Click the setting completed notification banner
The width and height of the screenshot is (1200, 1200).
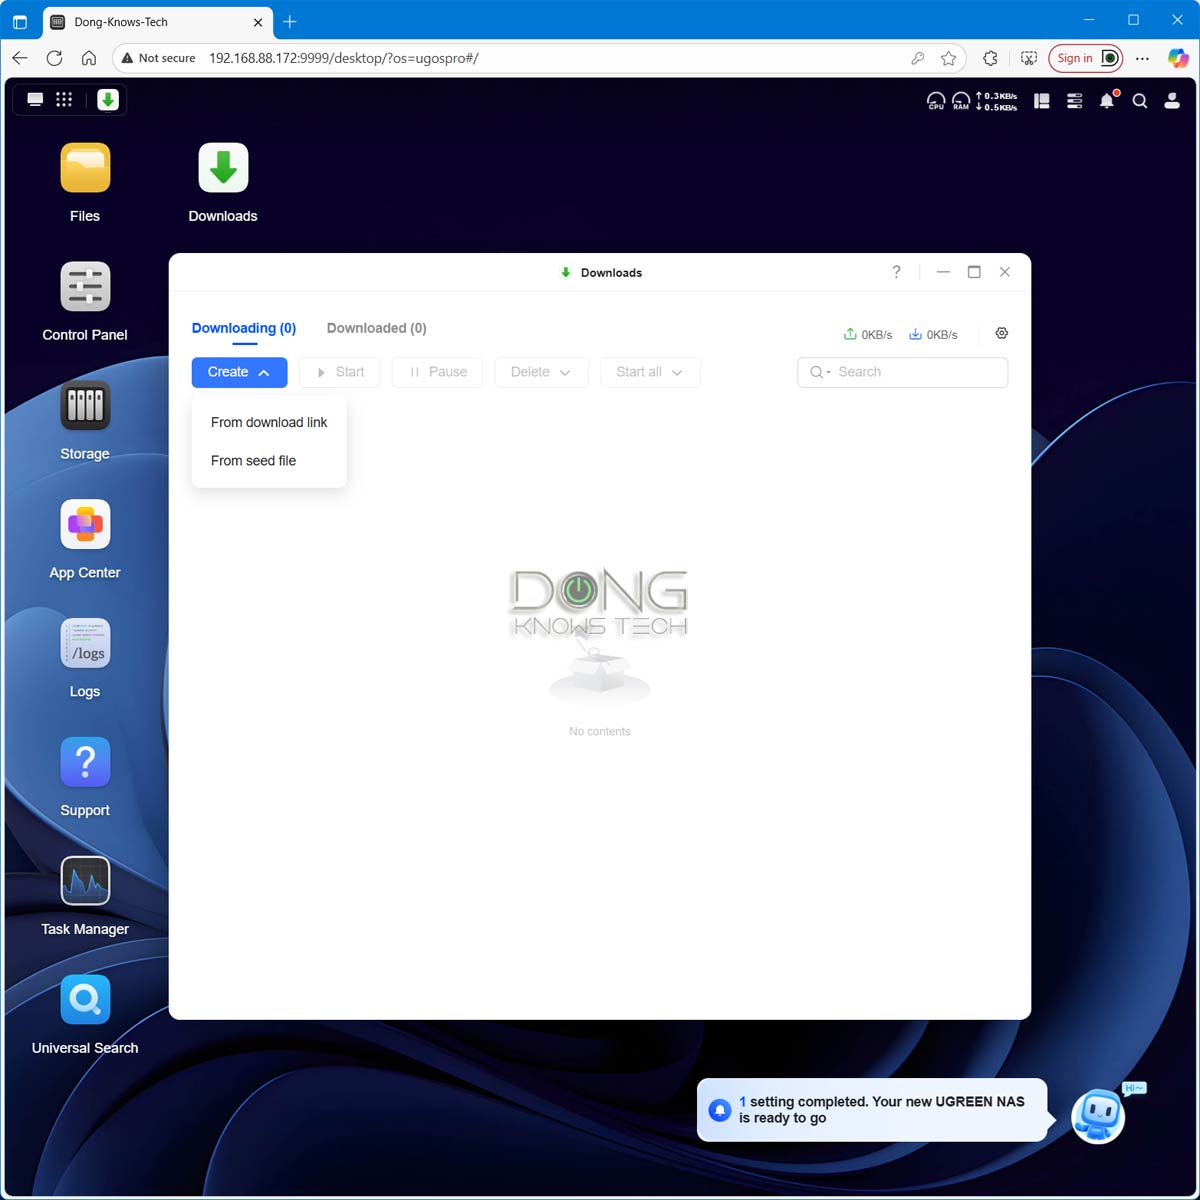point(872,1110)
